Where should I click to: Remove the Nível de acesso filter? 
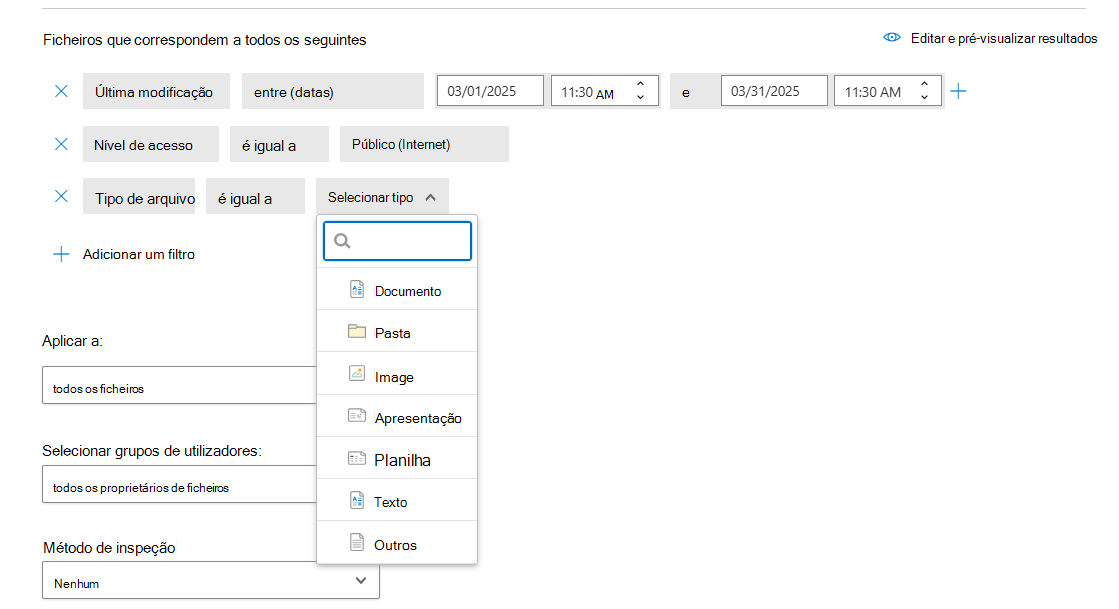[x=61, y=144]
